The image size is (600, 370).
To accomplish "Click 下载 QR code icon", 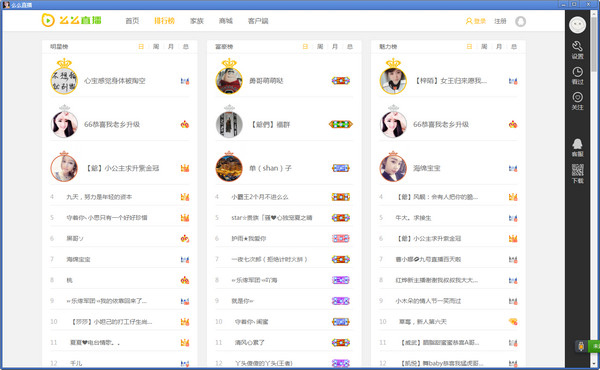I will (577, 173).
